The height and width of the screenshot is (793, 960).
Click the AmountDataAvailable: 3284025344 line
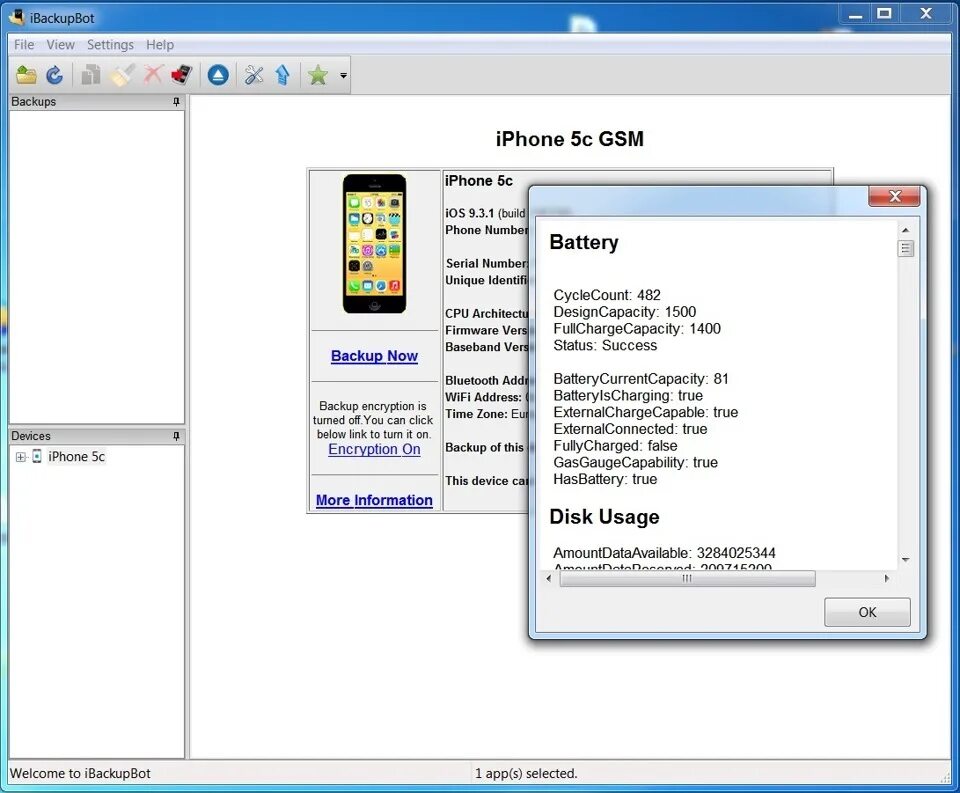(x=664, y=553)
